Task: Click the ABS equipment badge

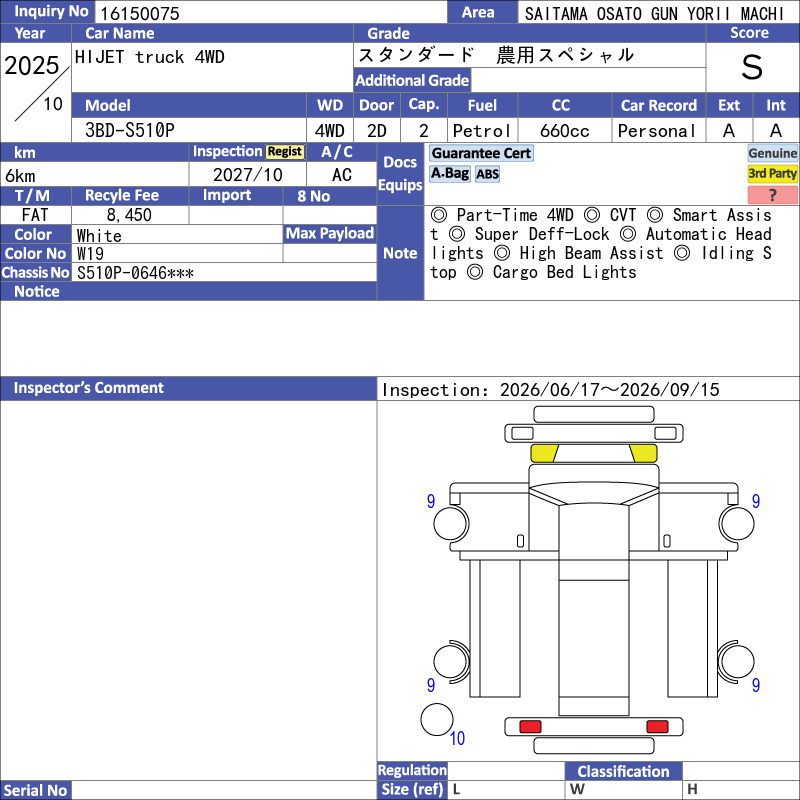Action: pyautogui.click(x=487, y=174)
